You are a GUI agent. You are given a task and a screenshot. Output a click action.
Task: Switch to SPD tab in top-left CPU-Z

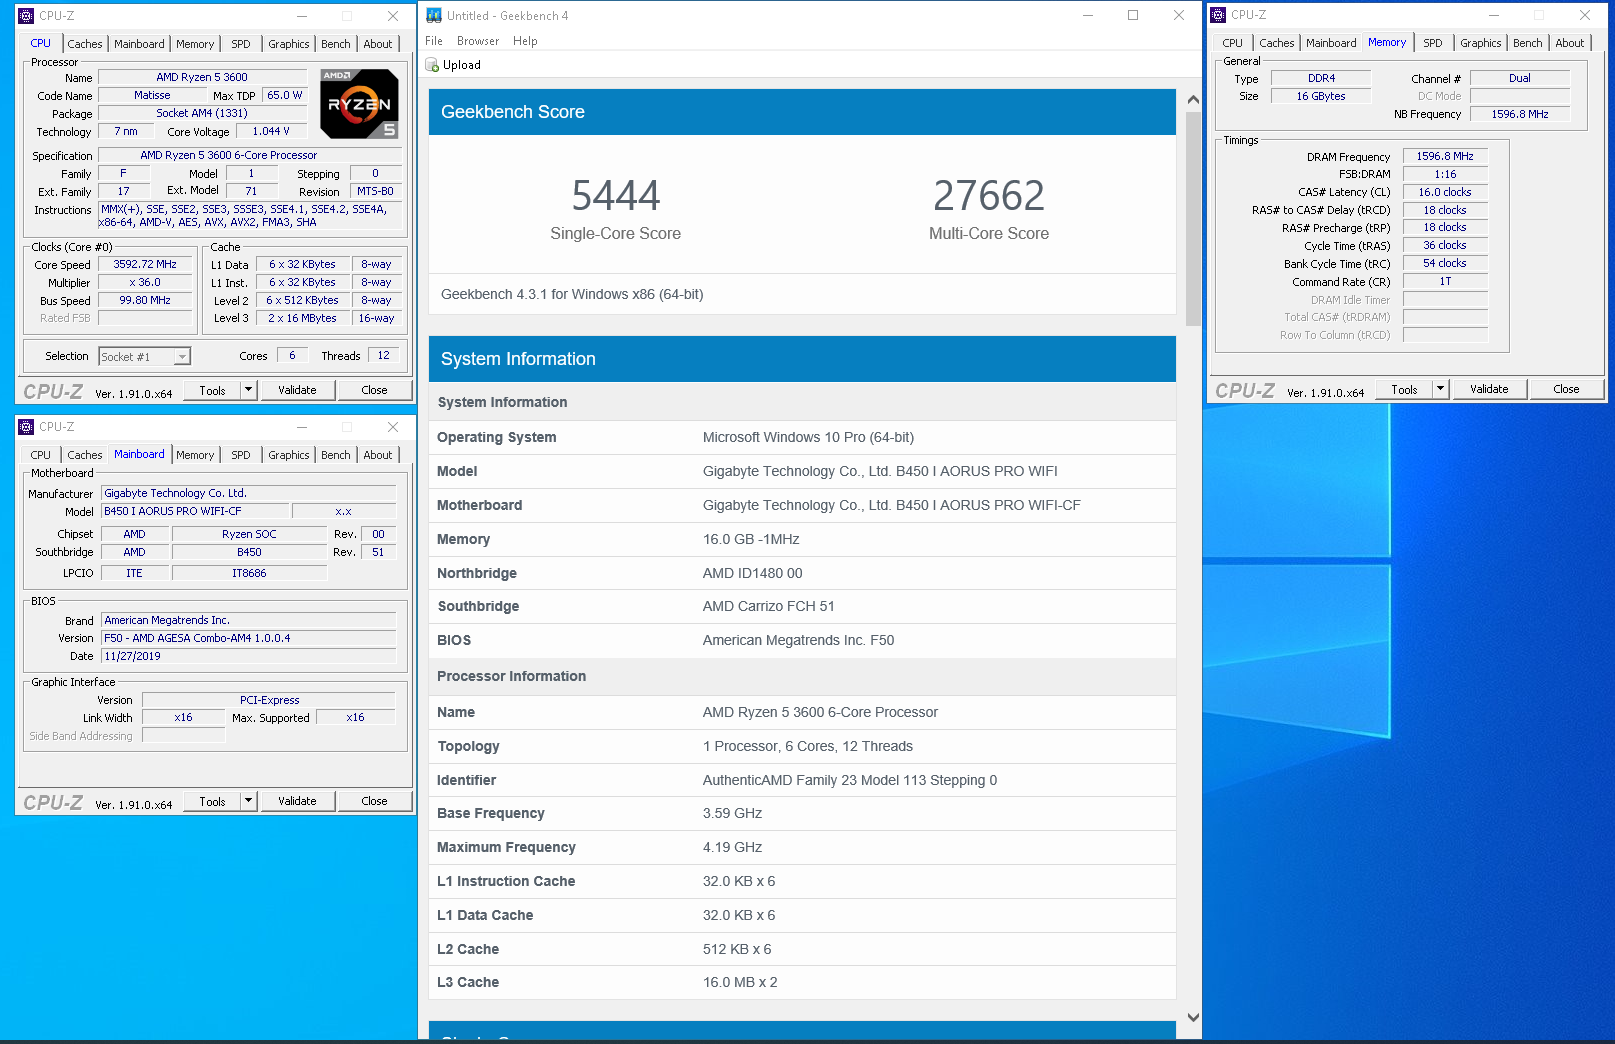[x=241, y=44]
